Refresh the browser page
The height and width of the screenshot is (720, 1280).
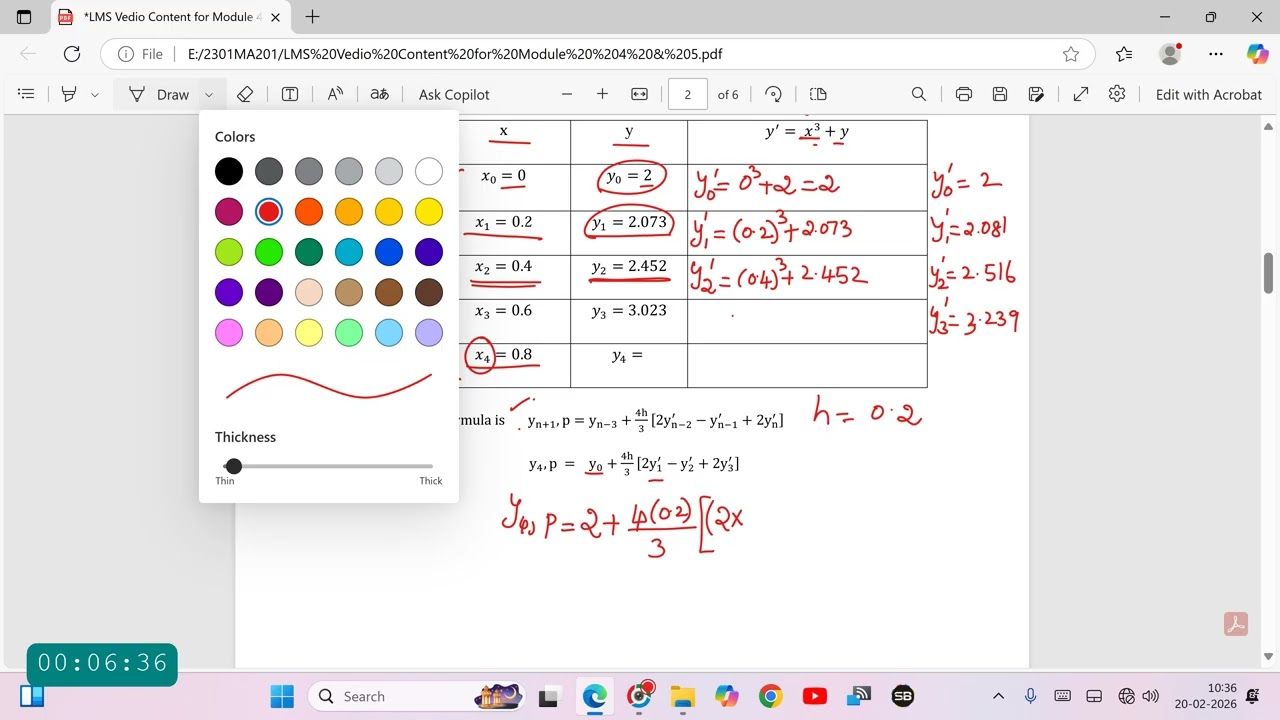[x=71, y=54]
